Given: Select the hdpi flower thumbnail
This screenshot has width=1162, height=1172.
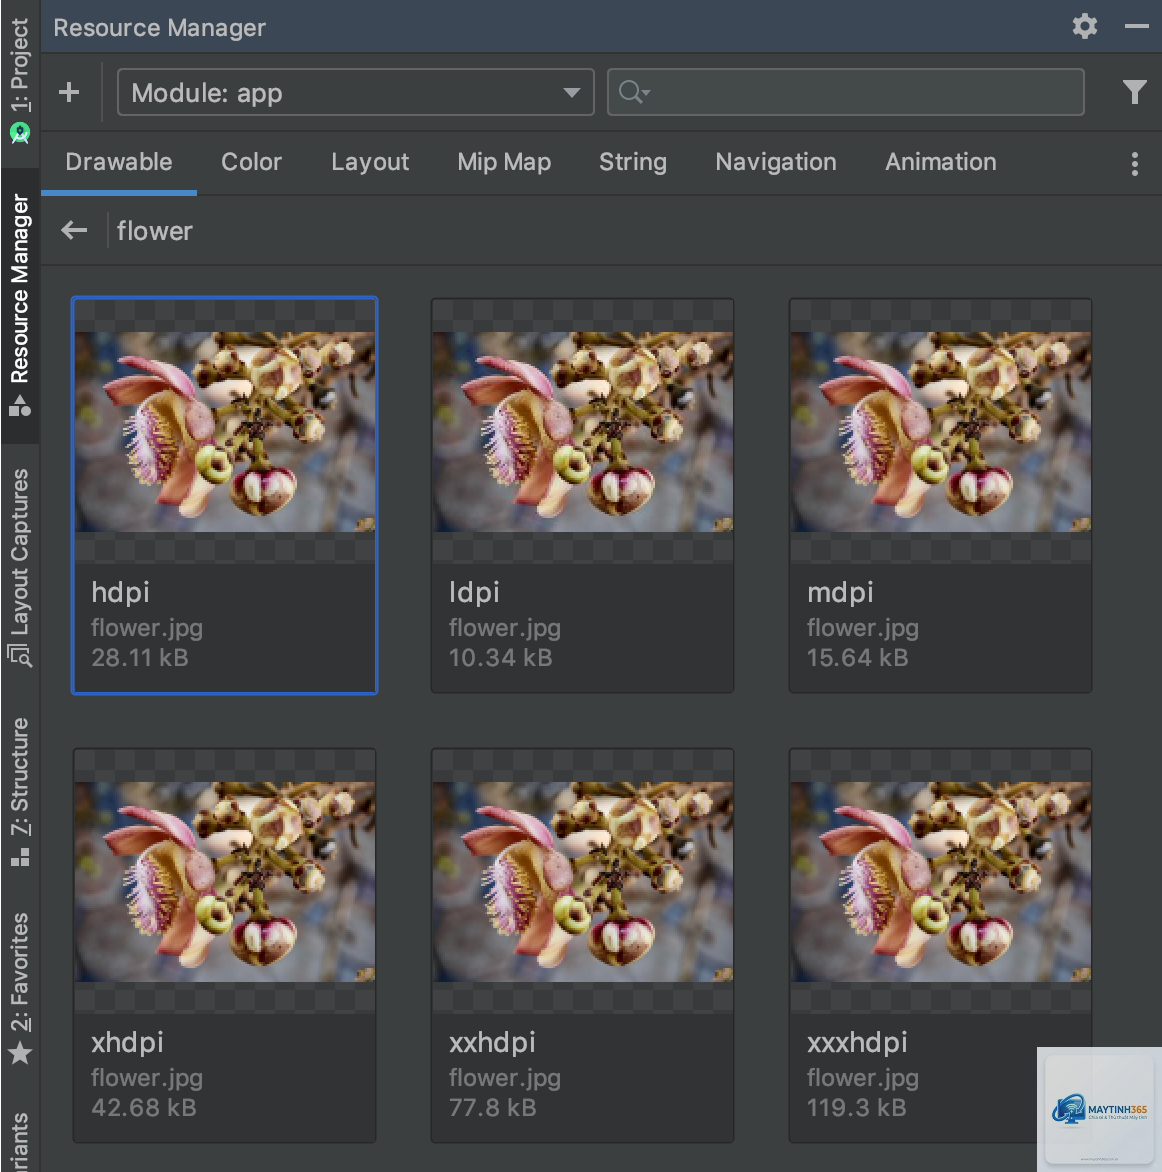Looking at the screenshot, I should [225, 431].
